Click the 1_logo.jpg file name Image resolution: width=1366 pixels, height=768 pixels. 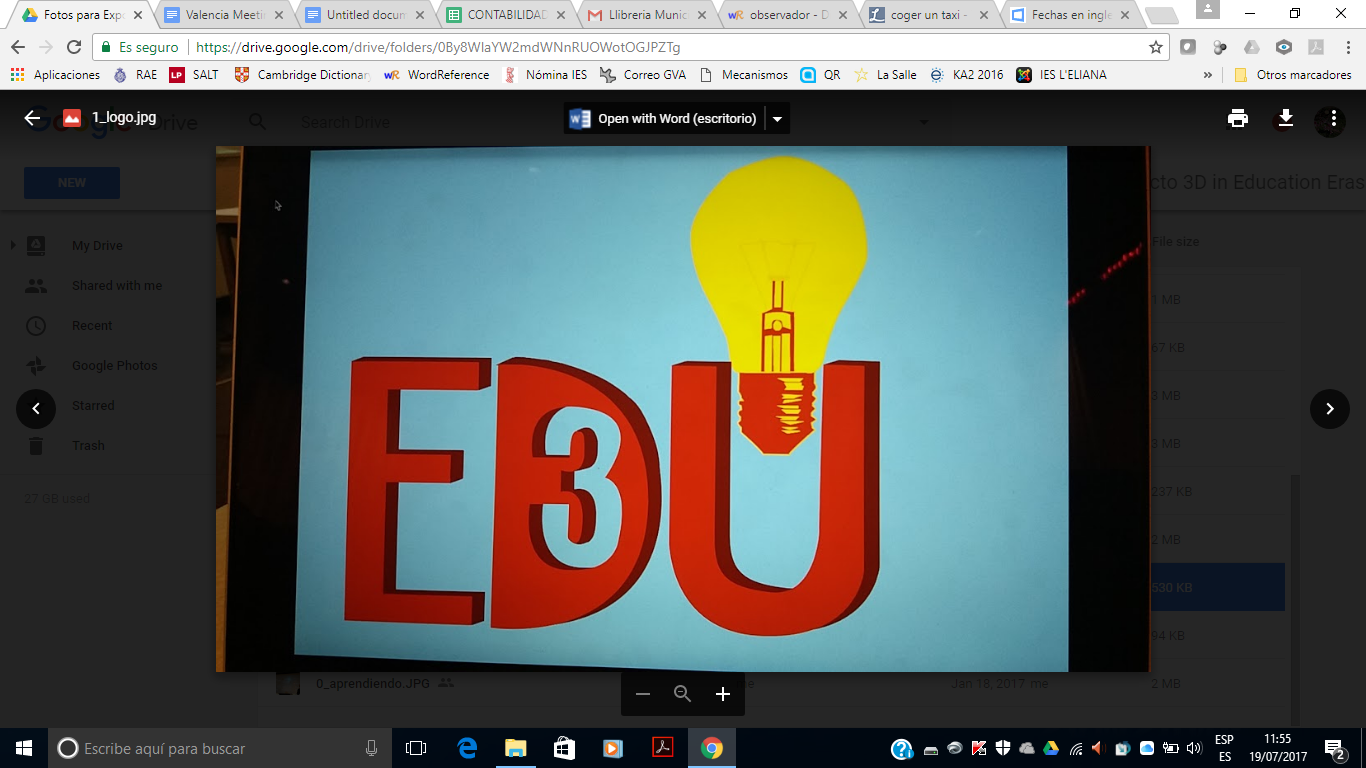point(124,118)
